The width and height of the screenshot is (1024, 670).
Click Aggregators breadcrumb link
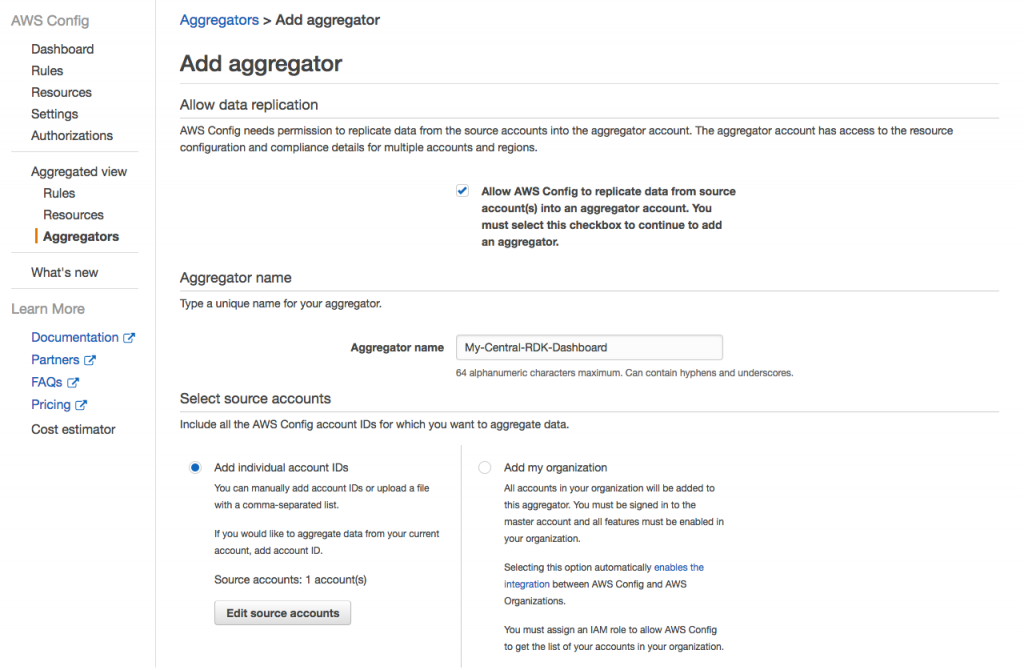point(219,20)
